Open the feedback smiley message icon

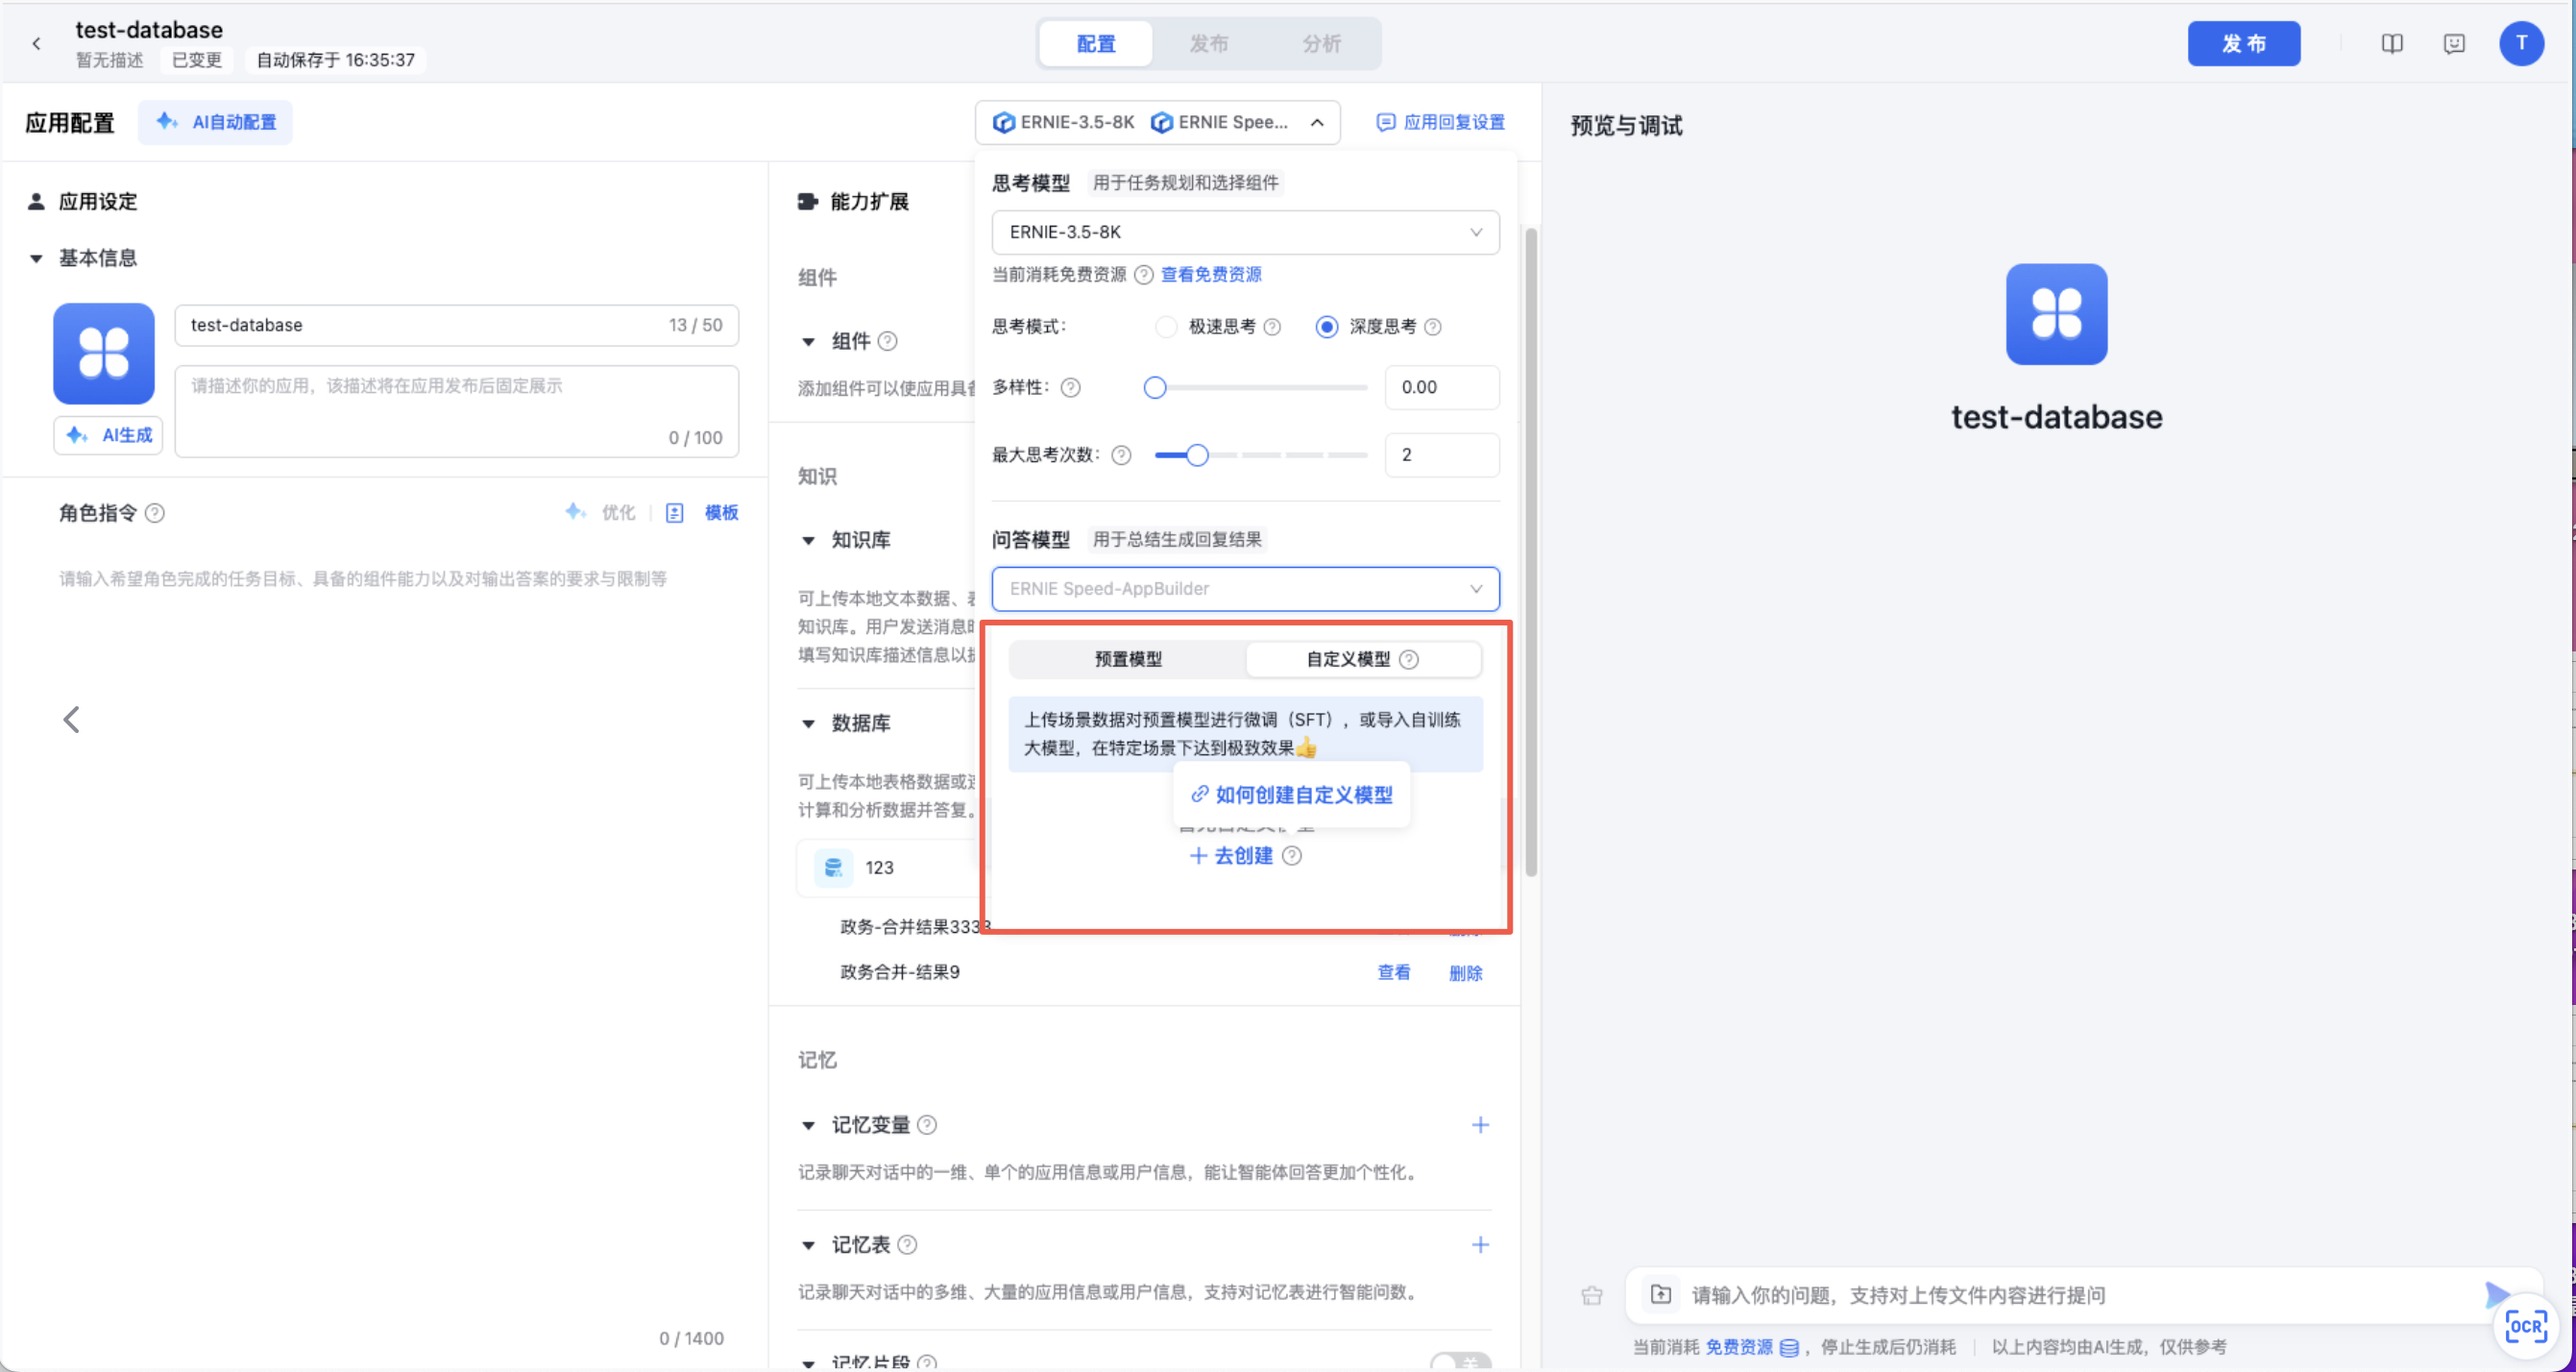(2453, 43)
